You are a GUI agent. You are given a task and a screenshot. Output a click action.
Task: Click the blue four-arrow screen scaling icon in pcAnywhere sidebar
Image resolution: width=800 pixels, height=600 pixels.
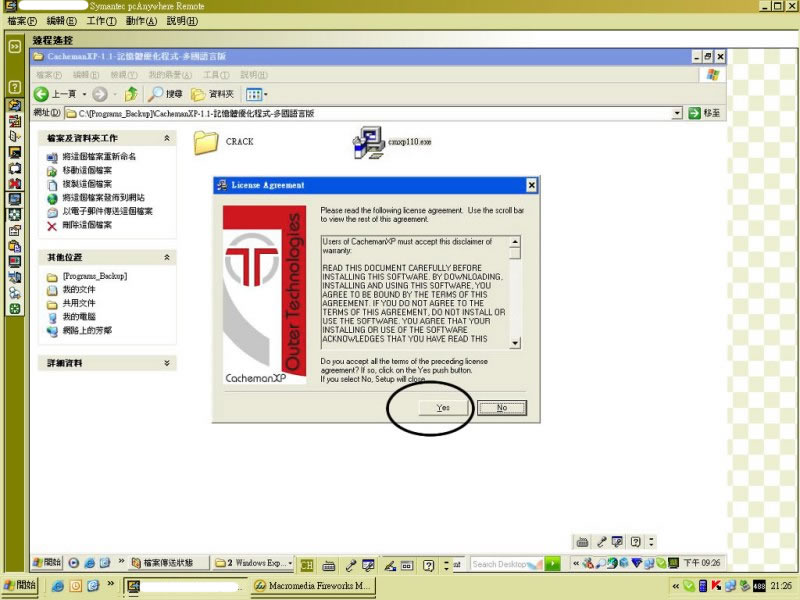tap(15, 215)
